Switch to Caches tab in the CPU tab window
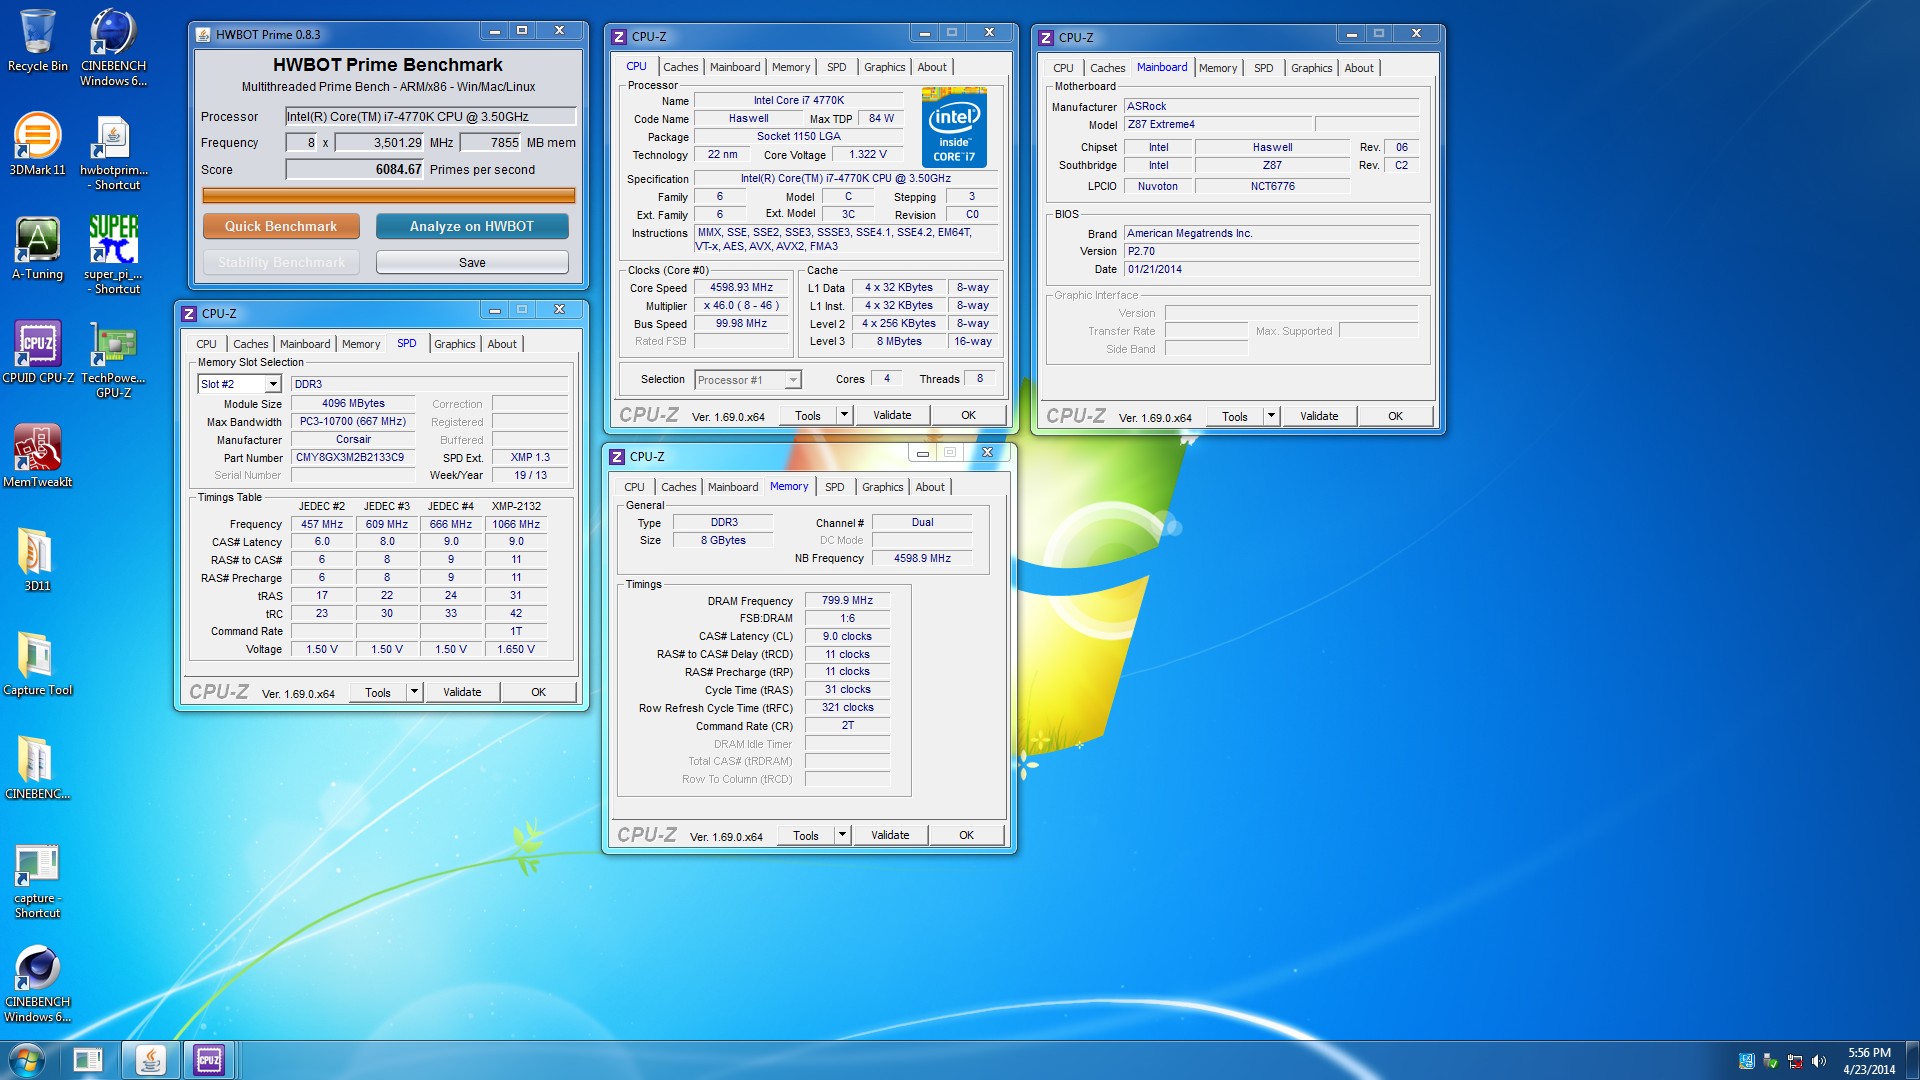The height and width of the screenshot is (1080, 1920). pos(680,67)
